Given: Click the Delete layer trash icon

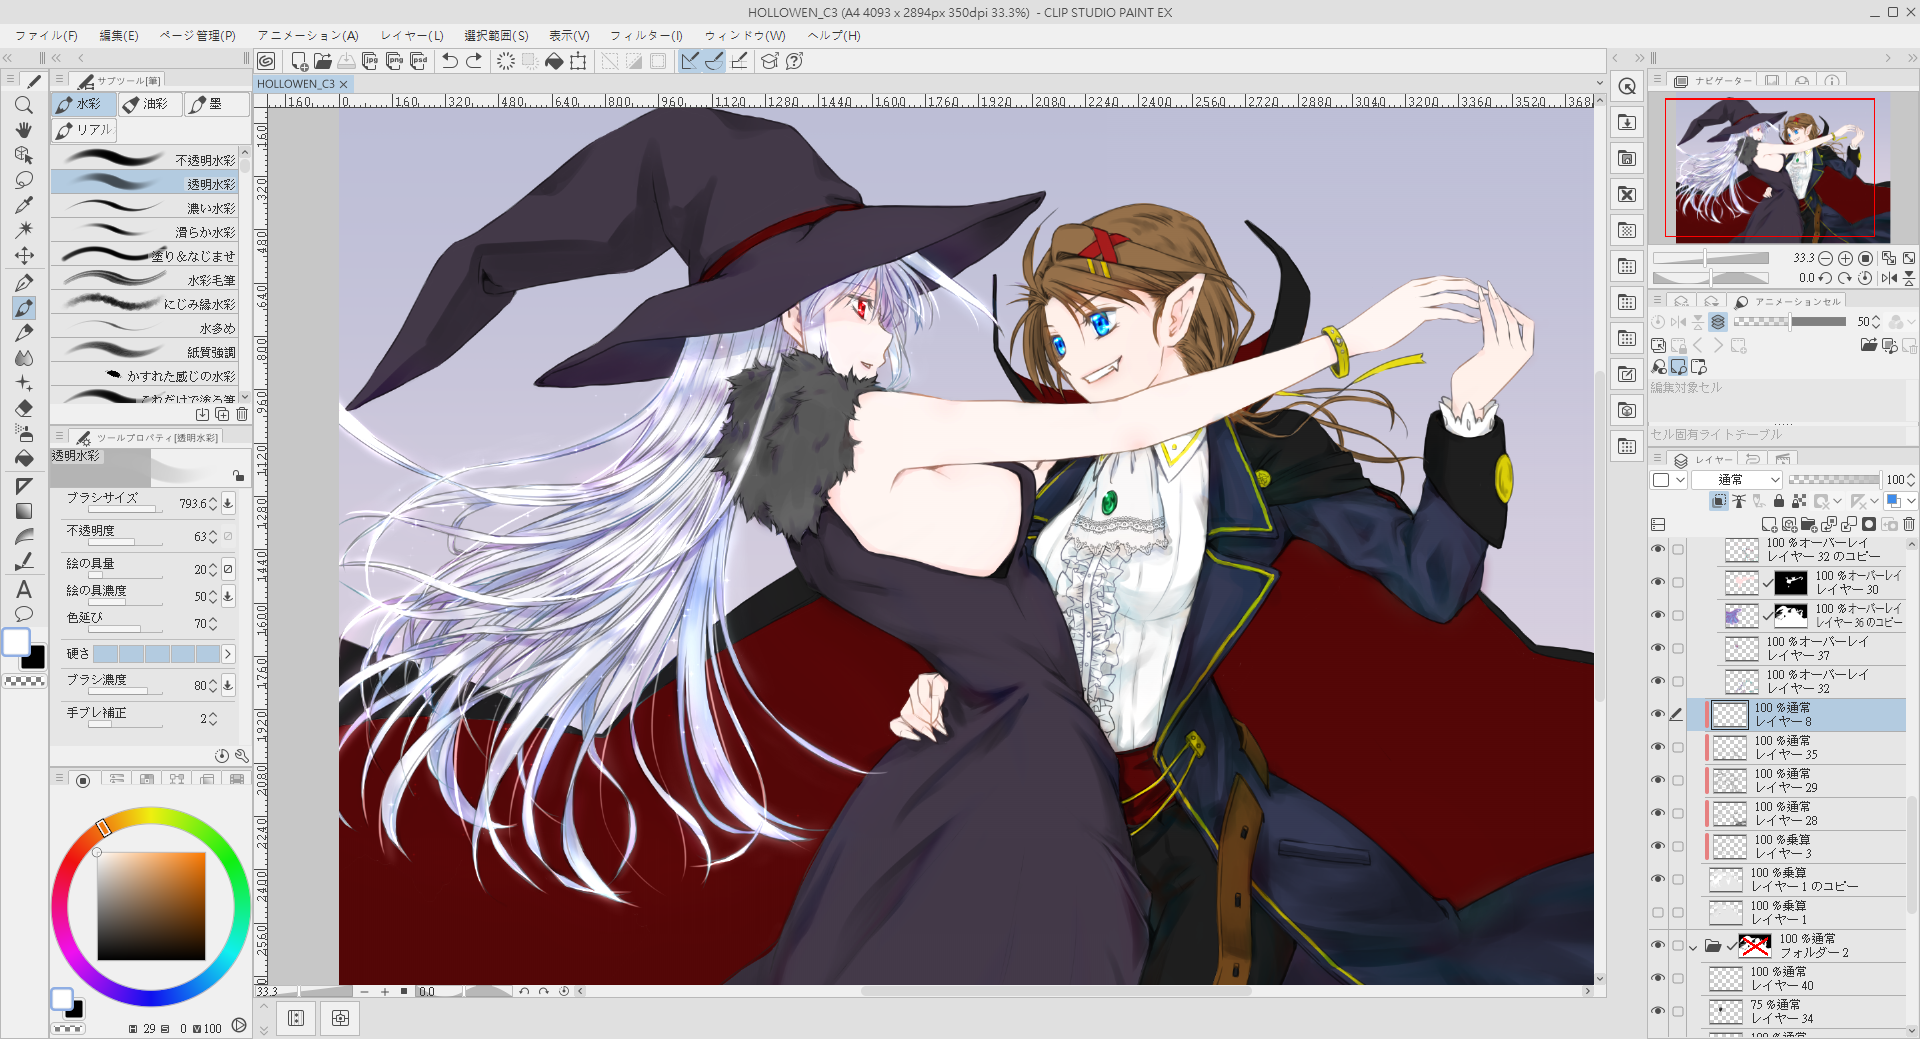Looking at the screenshot, I should click(x=1909, y=524).
